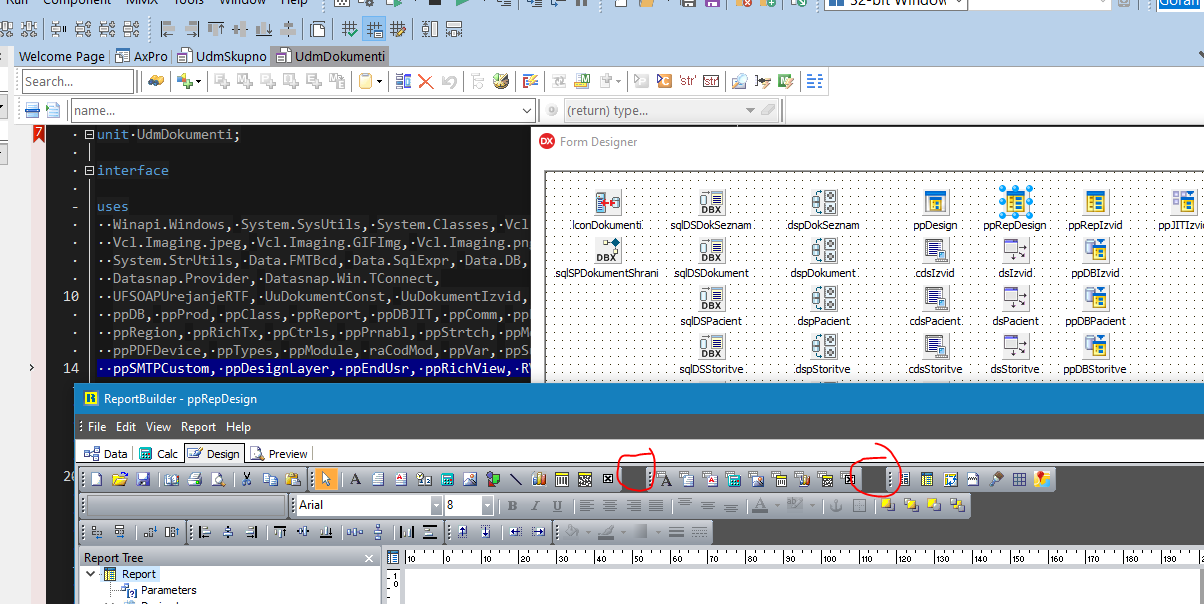This screenshot has height=604, width=1204.
Task: Click the font color A swatch
Action: [x=759, y=506]
